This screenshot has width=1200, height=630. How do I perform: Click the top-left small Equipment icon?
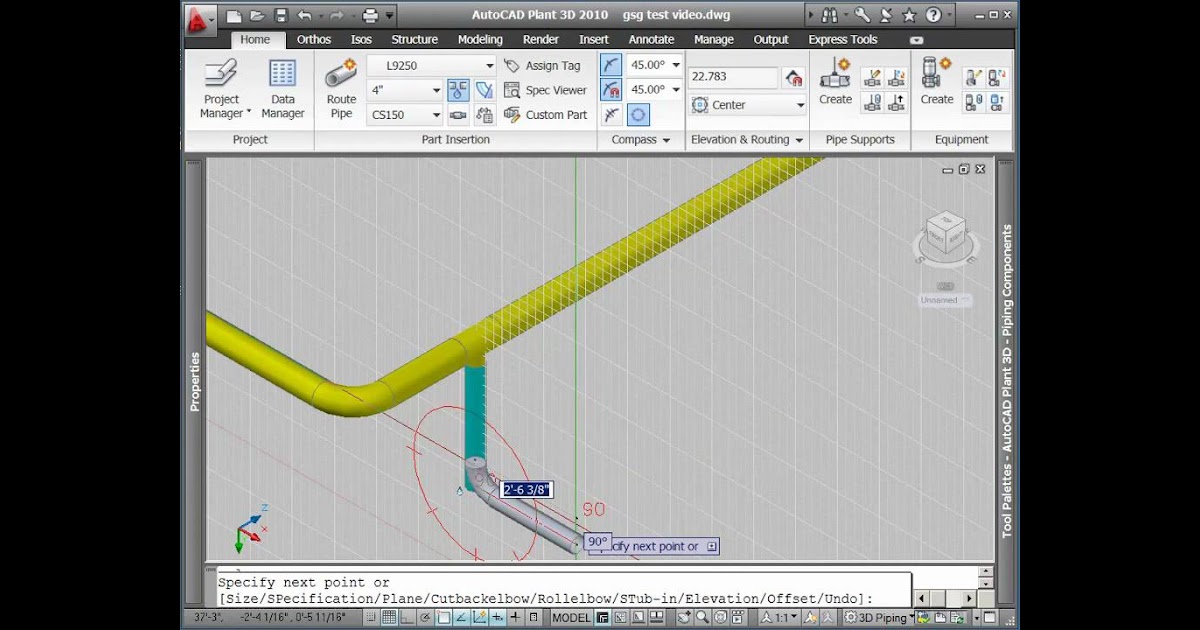point(973,77)
